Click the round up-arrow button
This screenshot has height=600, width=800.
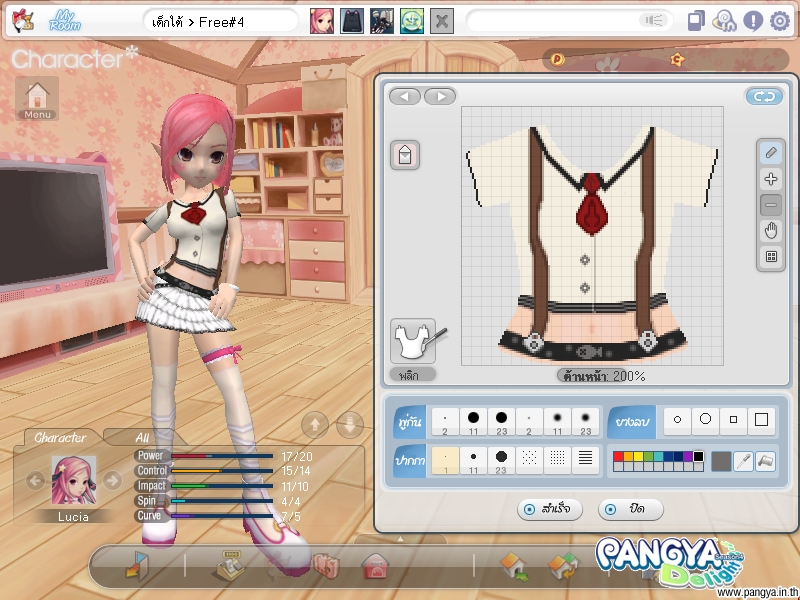pos(315,424)
